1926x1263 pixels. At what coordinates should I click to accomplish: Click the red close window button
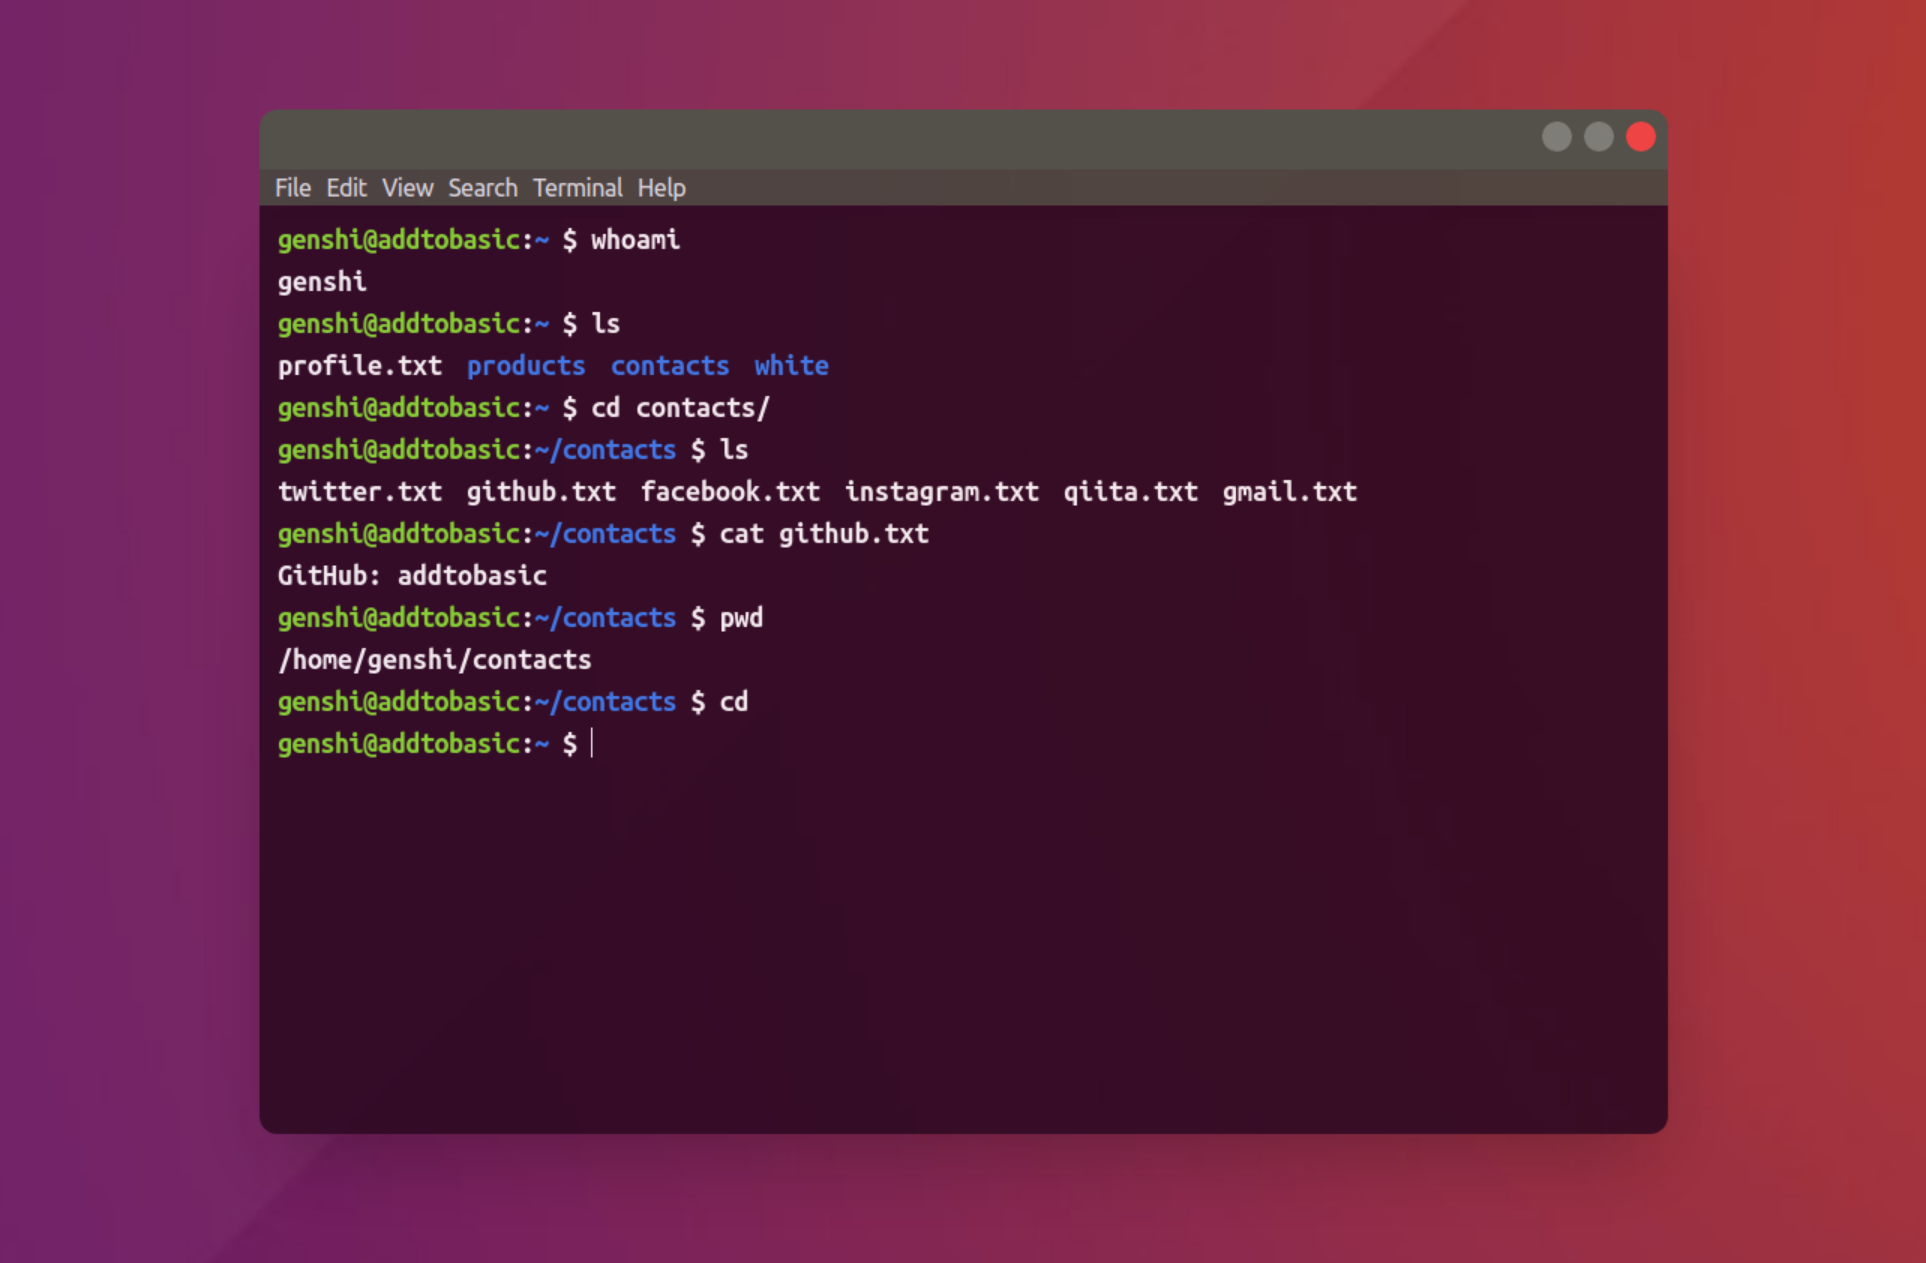click(x=1640, y=137)
